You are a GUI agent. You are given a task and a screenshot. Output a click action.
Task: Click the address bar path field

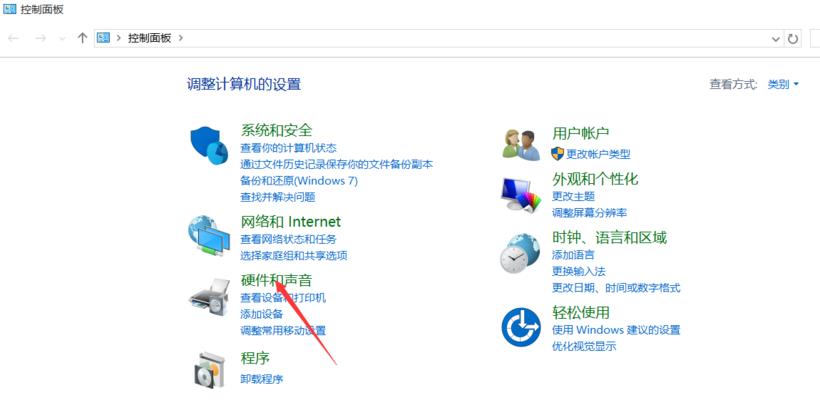click(x=432, y=38)
